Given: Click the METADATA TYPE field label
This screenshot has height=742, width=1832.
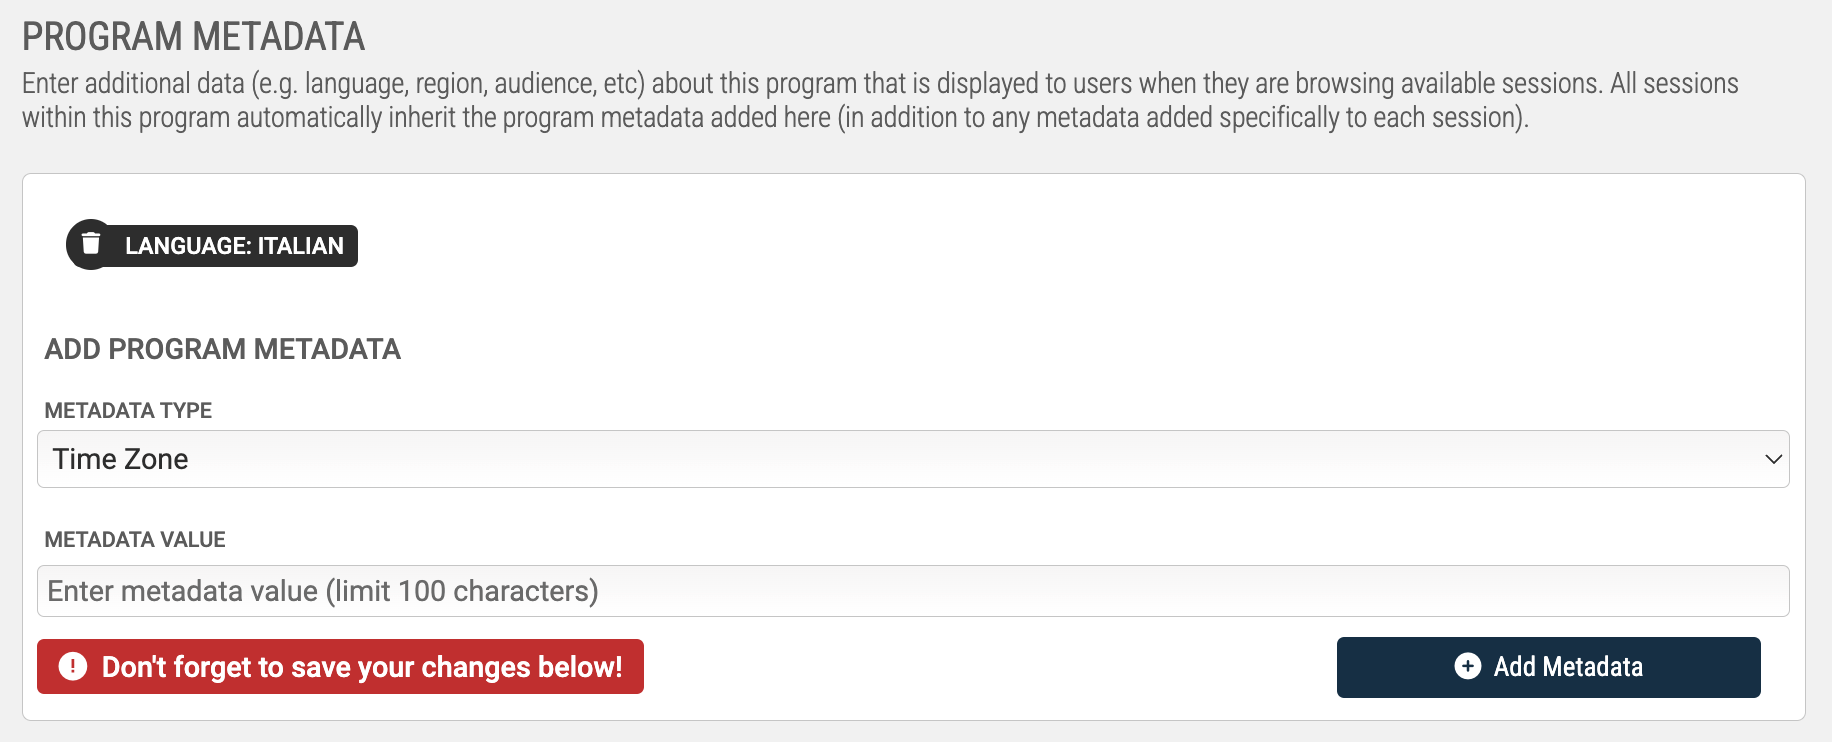Looking at the screenshot, I should pos(128,410).
